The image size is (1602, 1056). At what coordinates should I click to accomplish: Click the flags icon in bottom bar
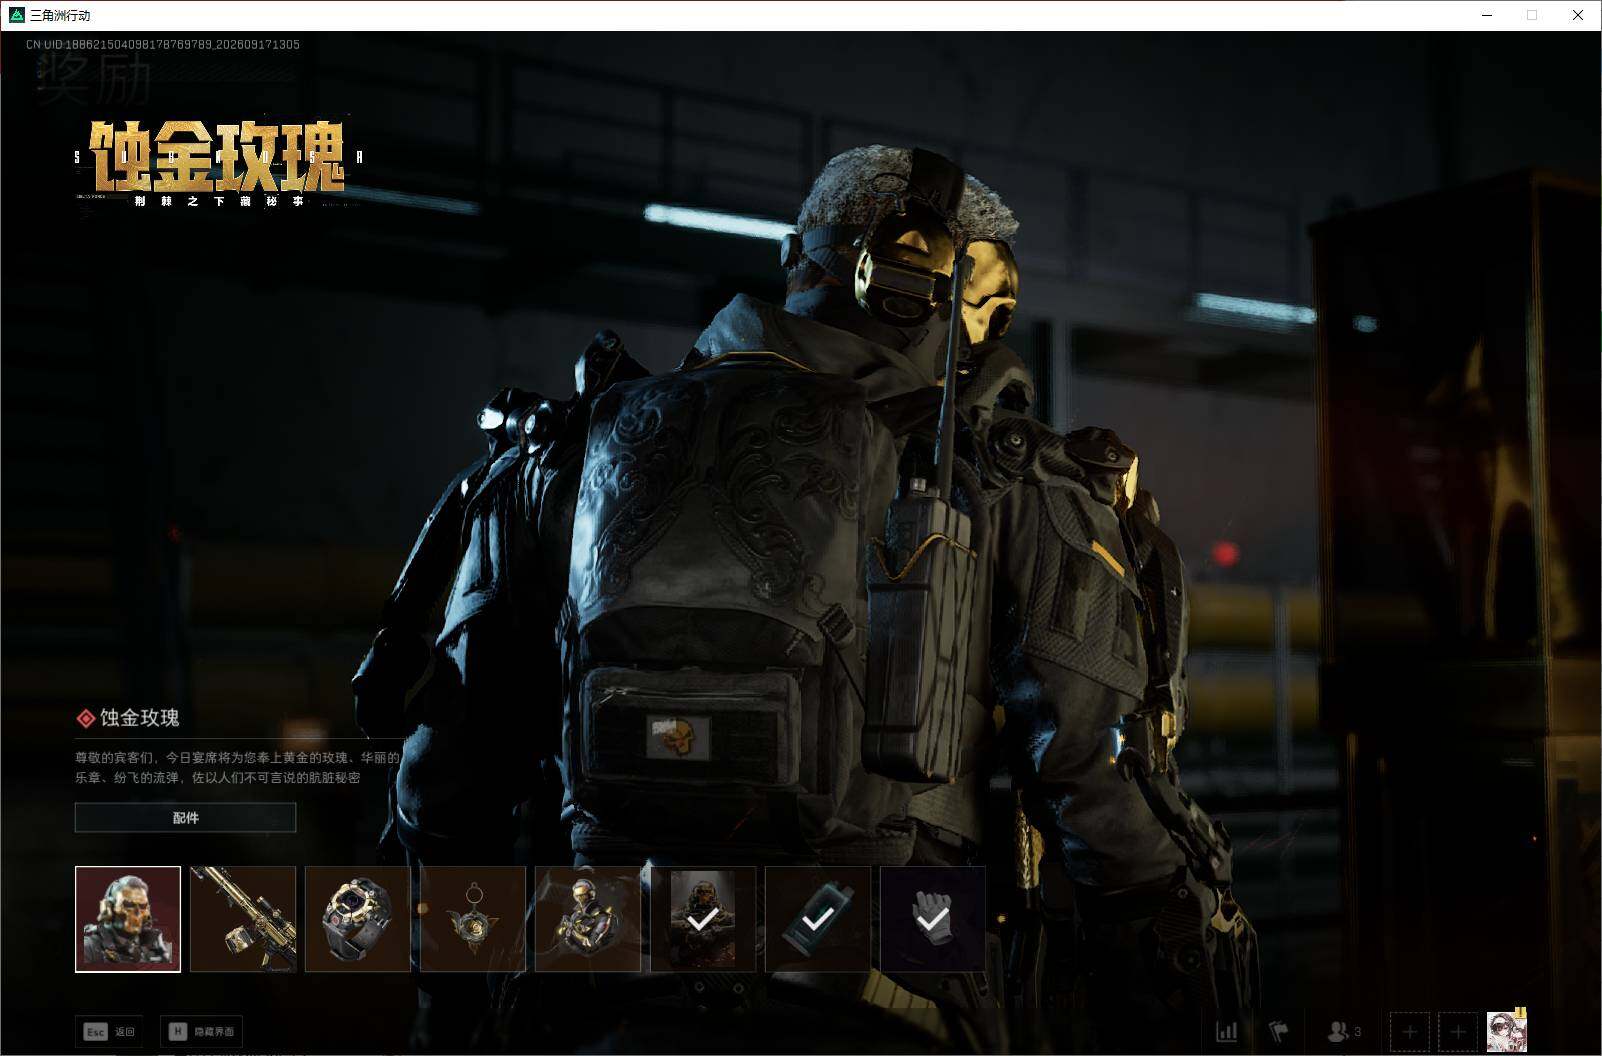[x=1278, y=1031]
